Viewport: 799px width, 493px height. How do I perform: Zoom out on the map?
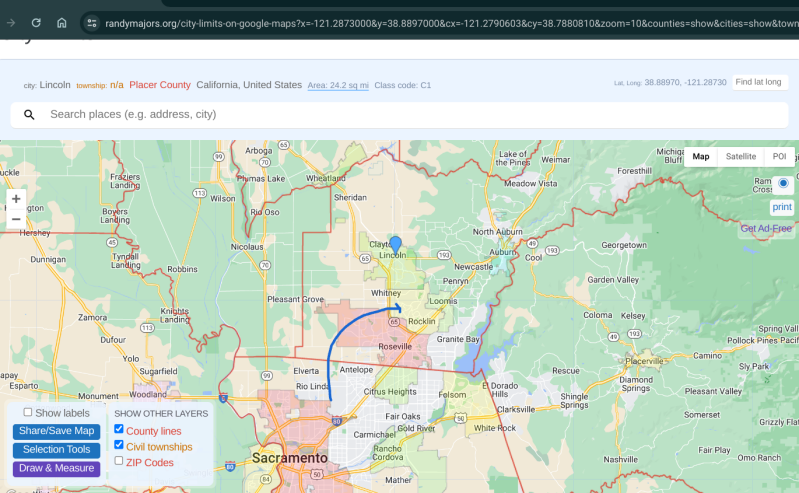(x=16, y=219)
